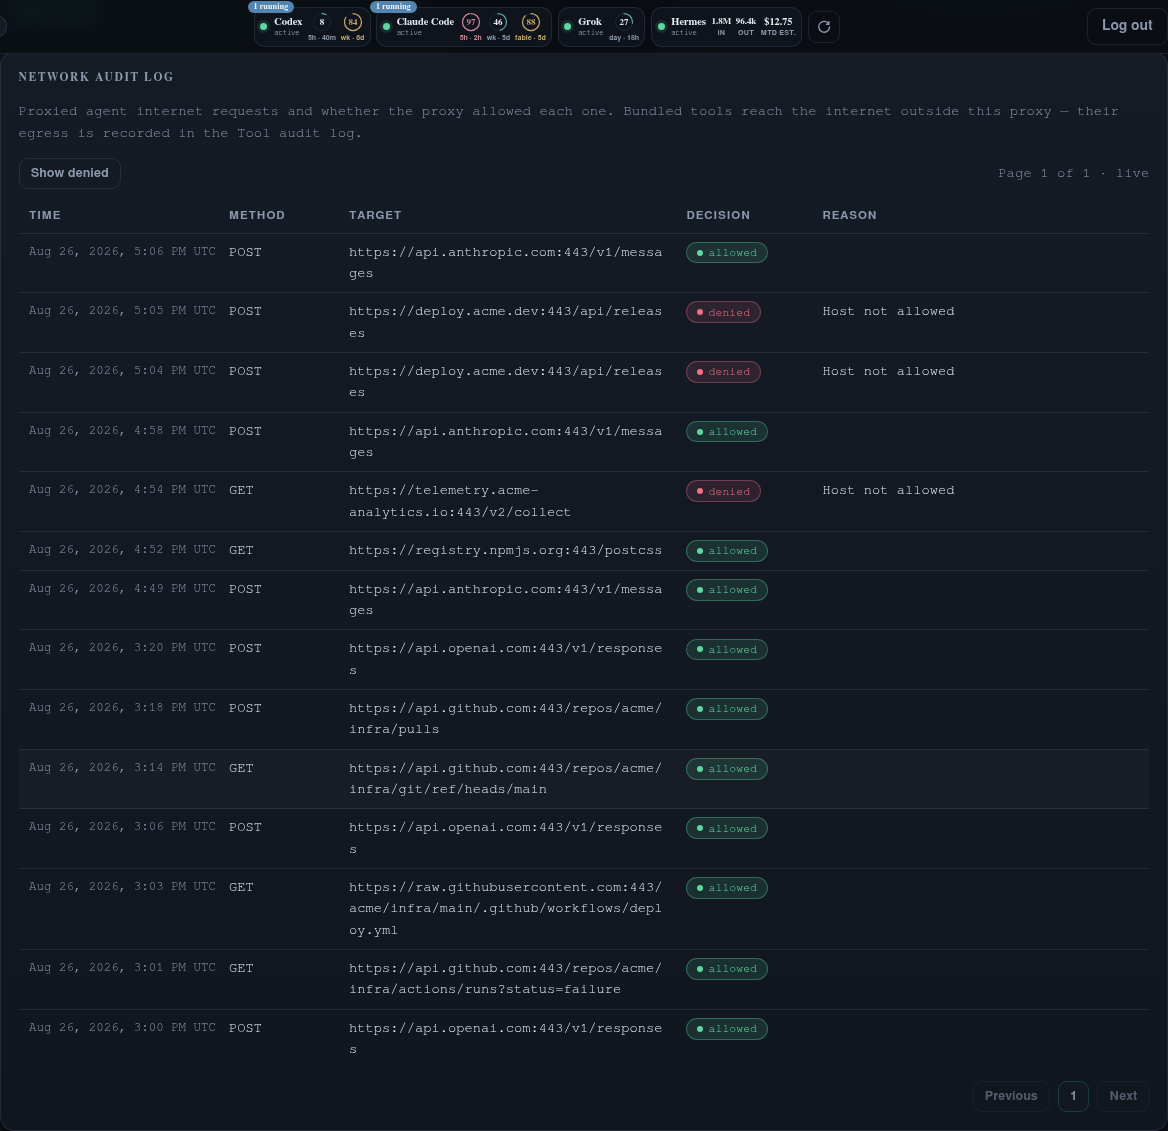Click the acme/infra/pulls GitHub target URL
The height and width of the screenshot is (1131, 1168).
pos(505,719)
